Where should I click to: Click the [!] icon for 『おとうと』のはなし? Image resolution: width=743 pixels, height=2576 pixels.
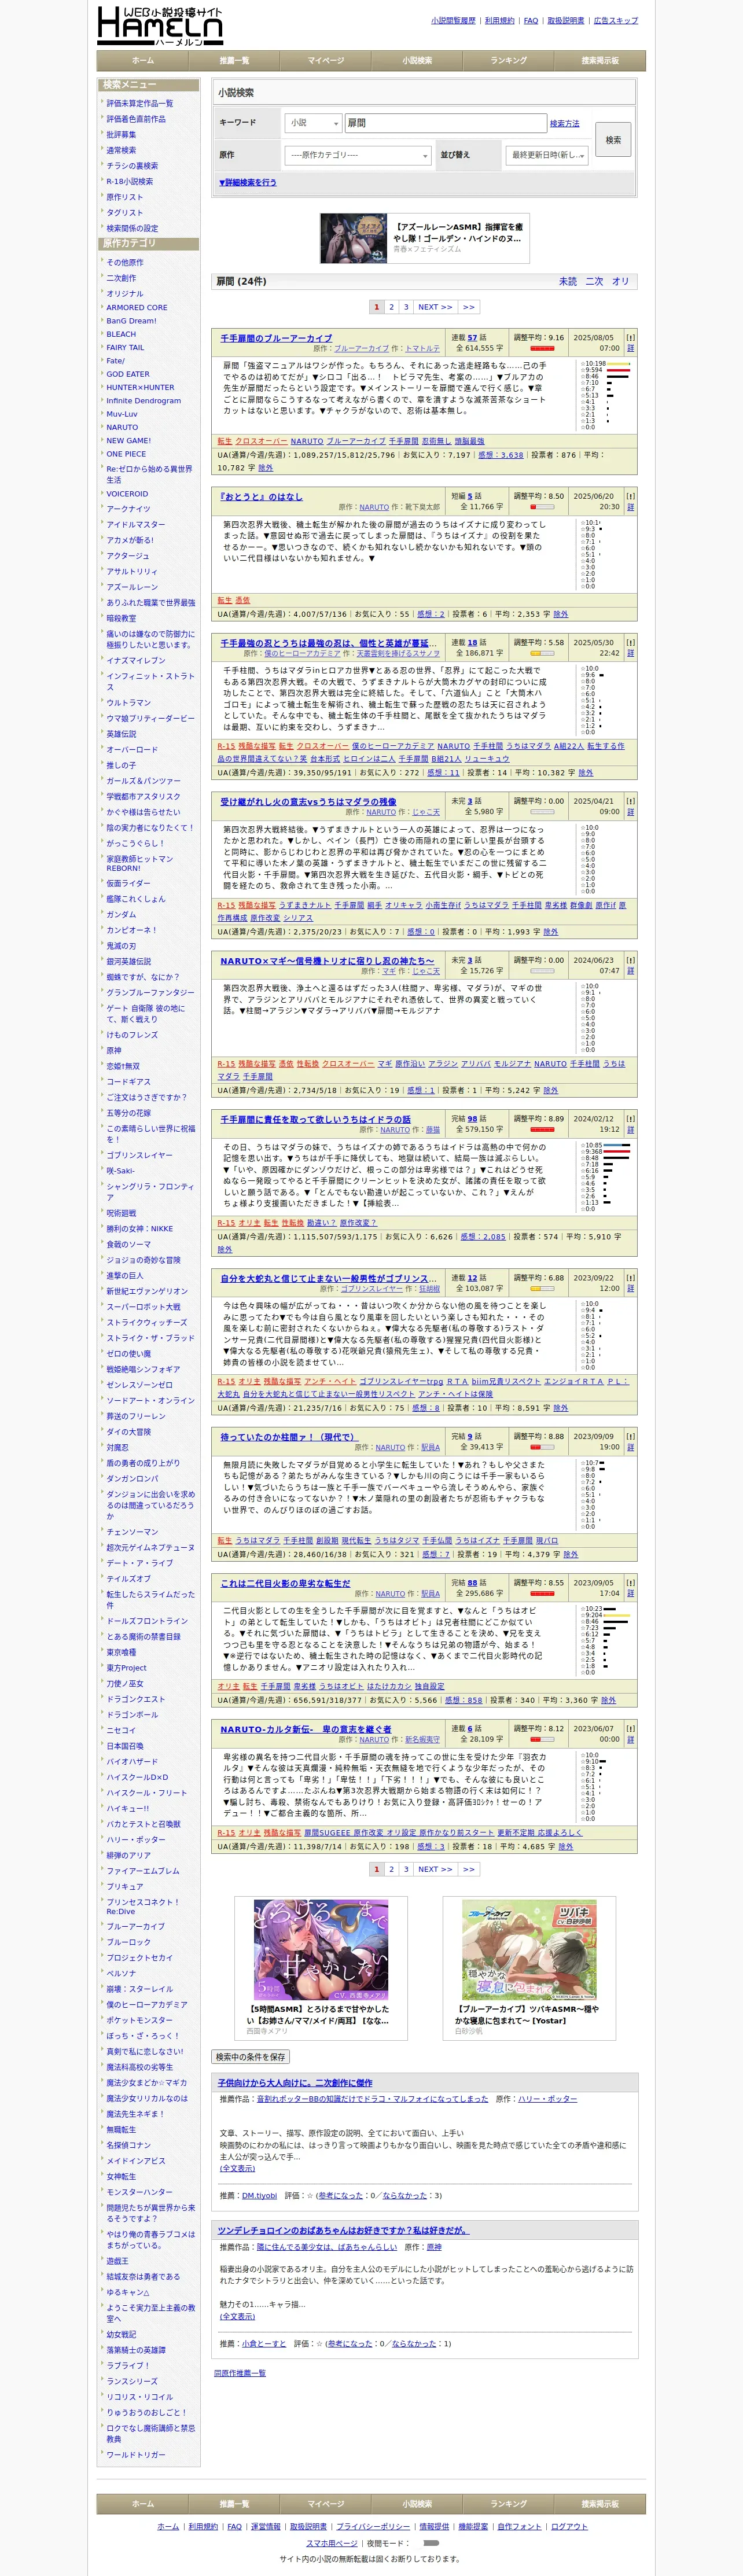click(x=630, y=496)
